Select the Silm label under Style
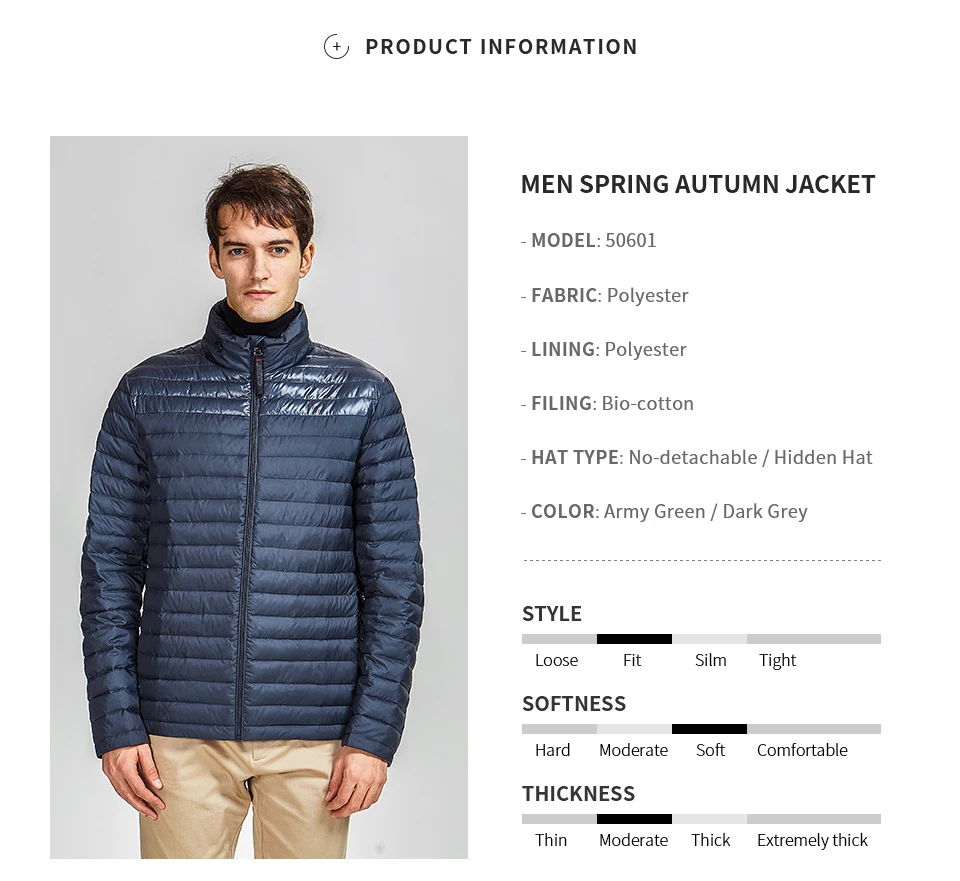 click(x=710, y=660)
